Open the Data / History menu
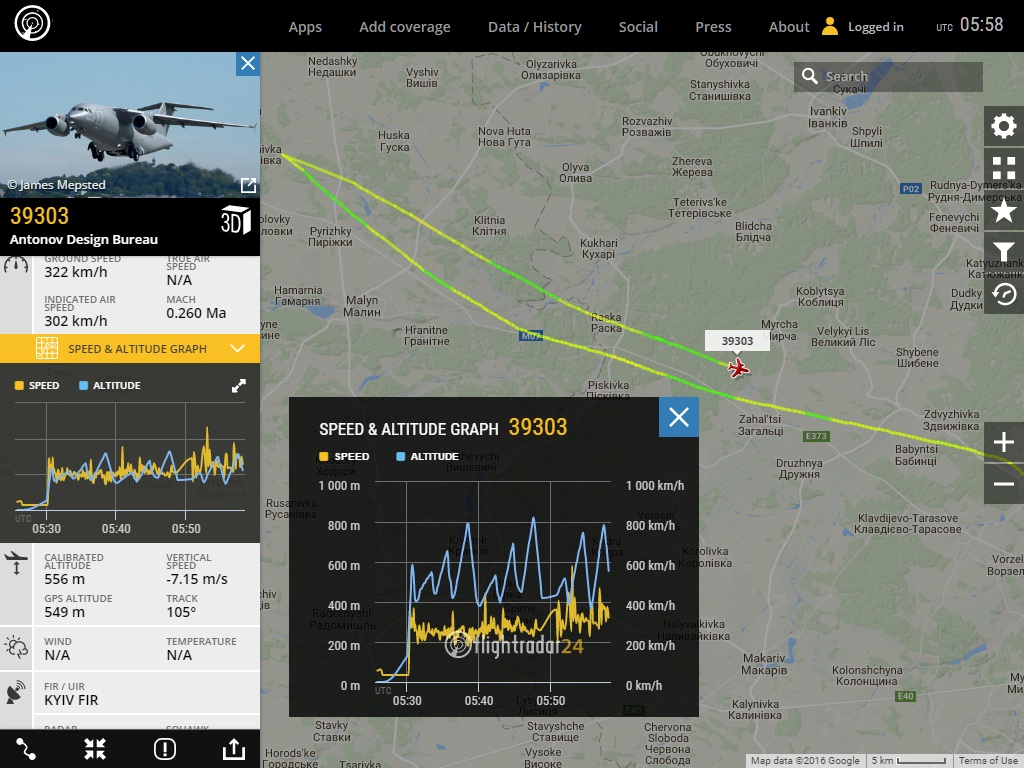The image size is (1024, 768). tap(534, 27)
